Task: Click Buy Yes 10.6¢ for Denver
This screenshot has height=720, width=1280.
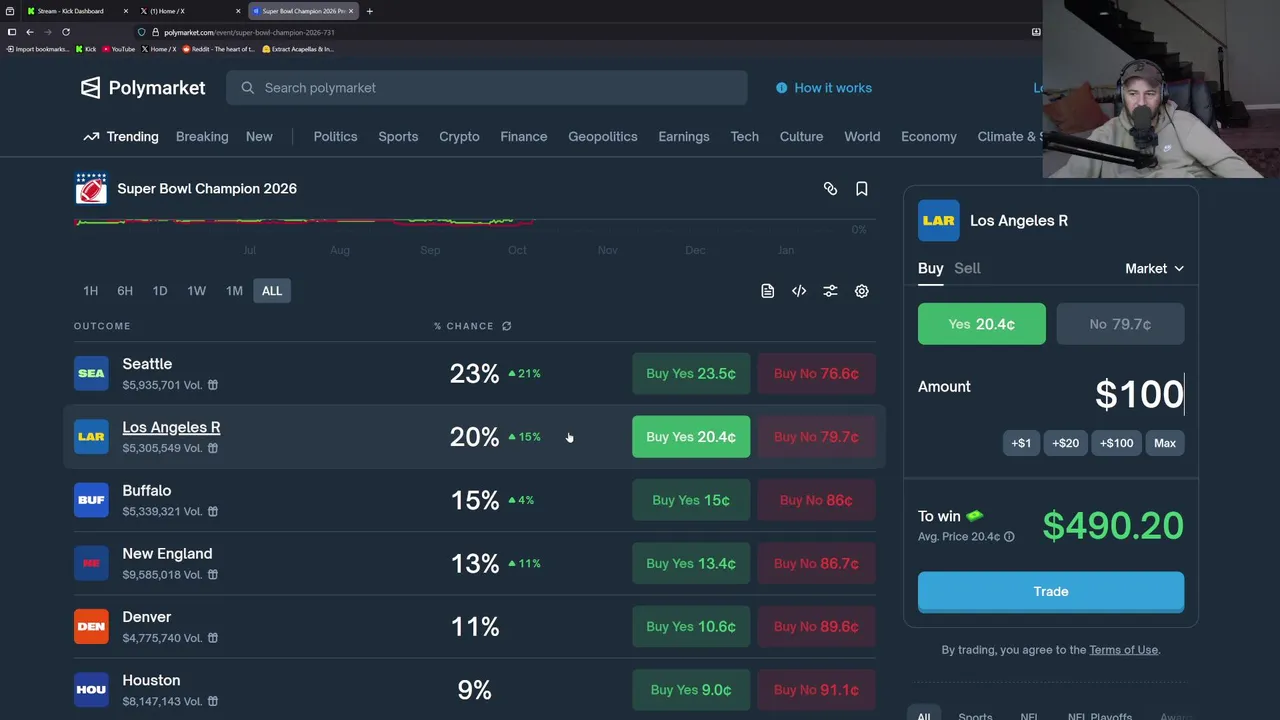Action: (x=691, y=626)
